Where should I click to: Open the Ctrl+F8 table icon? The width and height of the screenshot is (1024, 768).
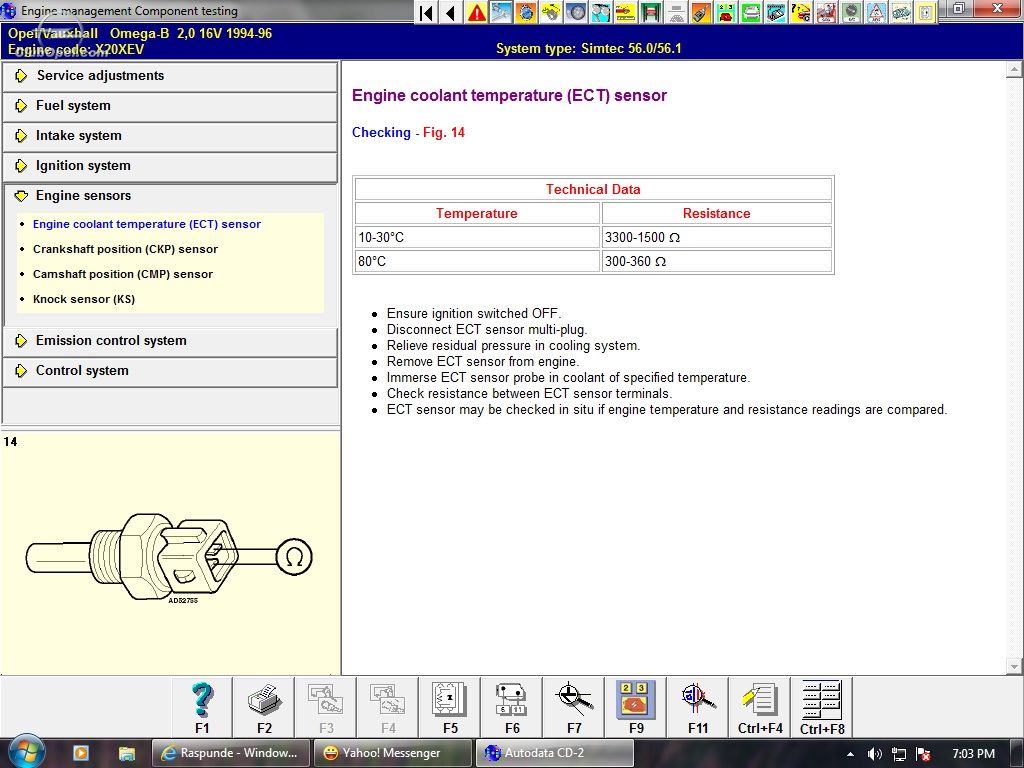coord(822,707)
